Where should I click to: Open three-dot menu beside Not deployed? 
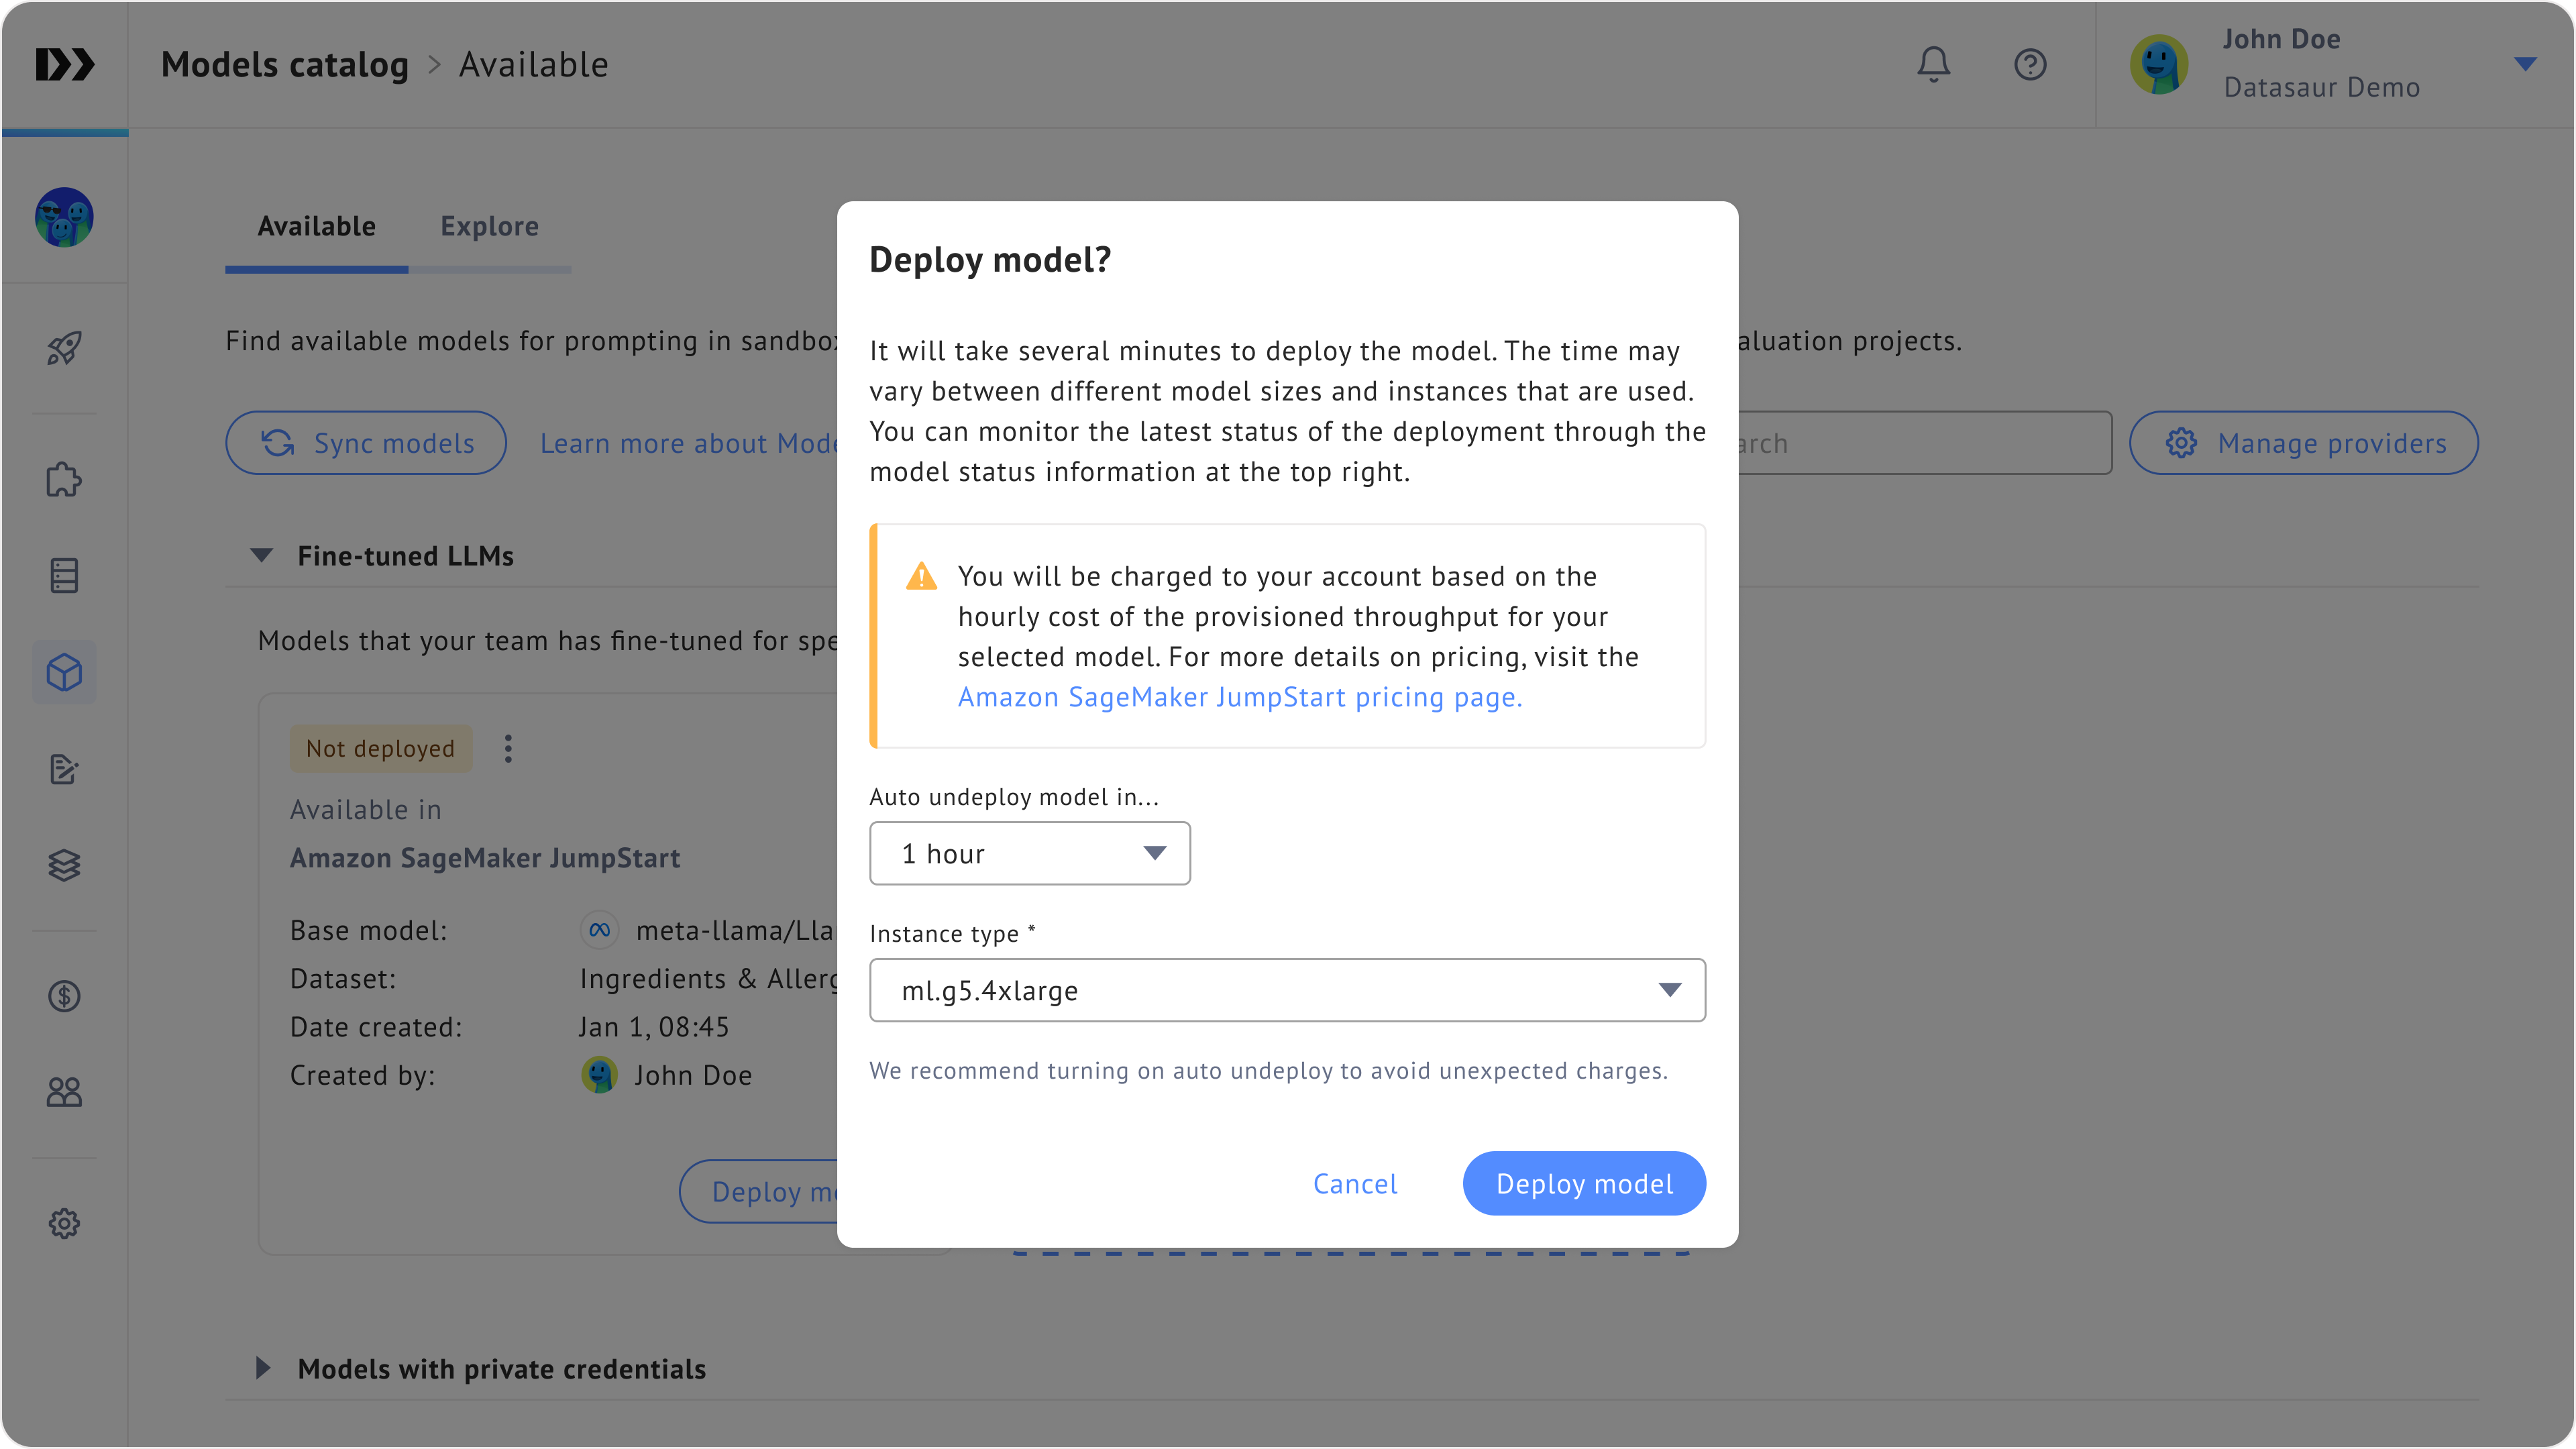[508, 749]
